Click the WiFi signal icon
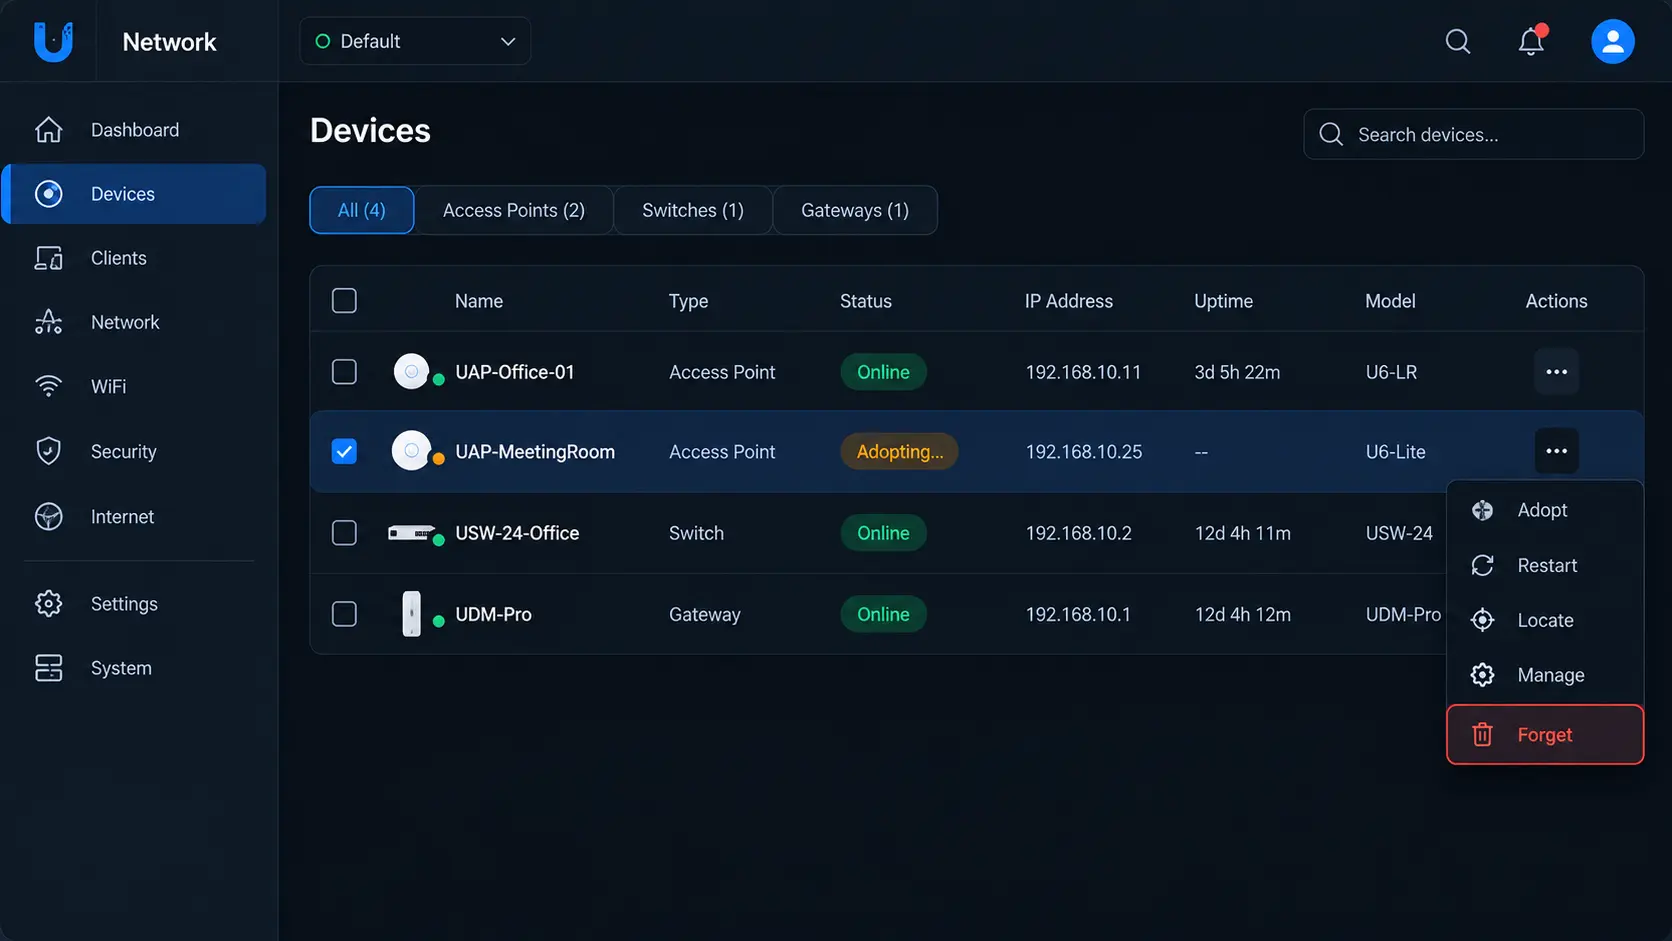The width and height of the screenshot is (1672, 941). tap(48, 386)
